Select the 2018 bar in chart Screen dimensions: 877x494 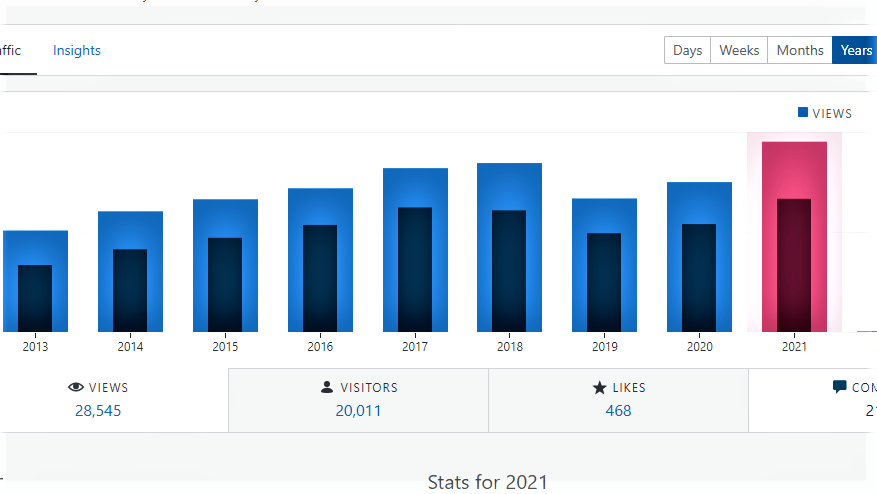509,247
